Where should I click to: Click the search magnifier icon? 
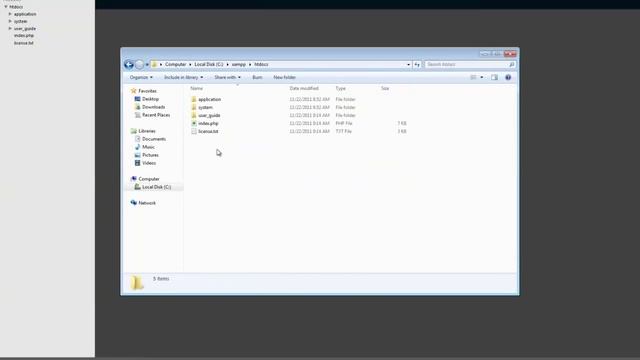pyautogui.click(x=511, y=64)
